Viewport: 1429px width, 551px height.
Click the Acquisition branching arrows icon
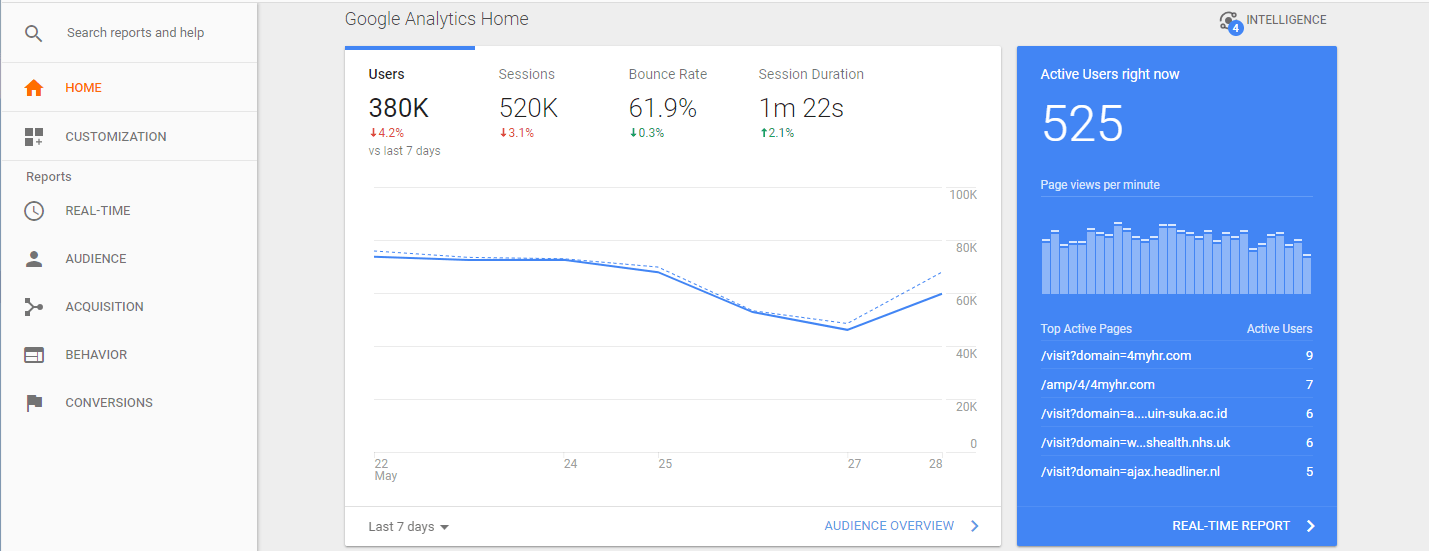click(34, 307)
